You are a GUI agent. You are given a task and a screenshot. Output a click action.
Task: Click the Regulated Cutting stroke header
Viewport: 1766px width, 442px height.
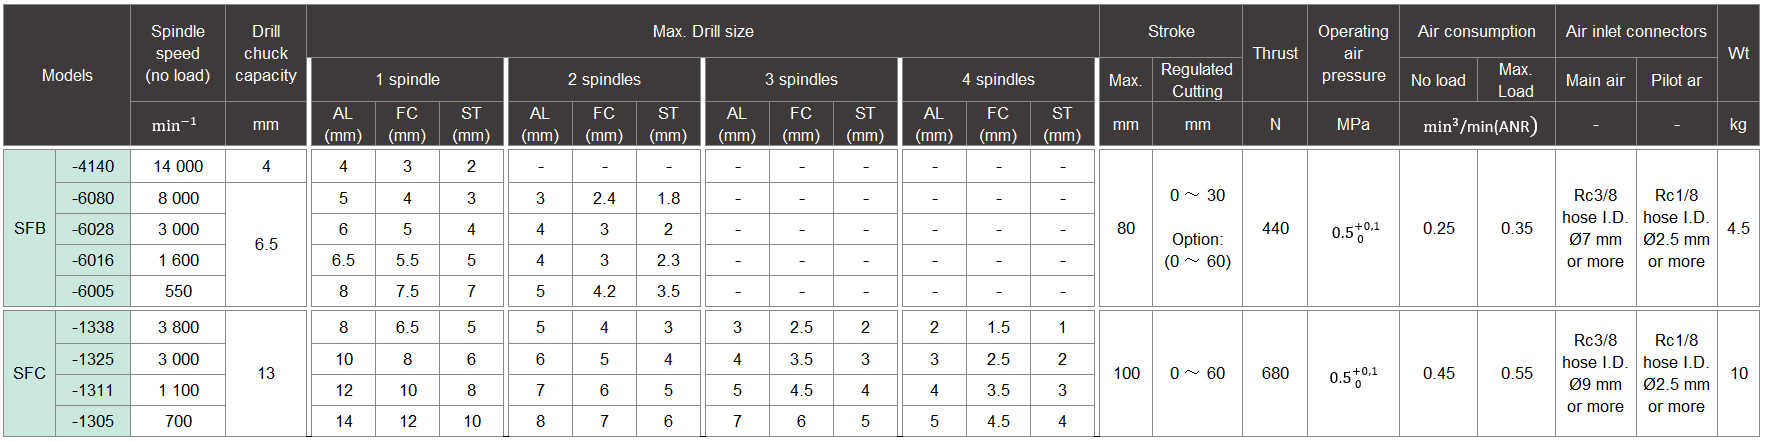tap(1197, 80)
